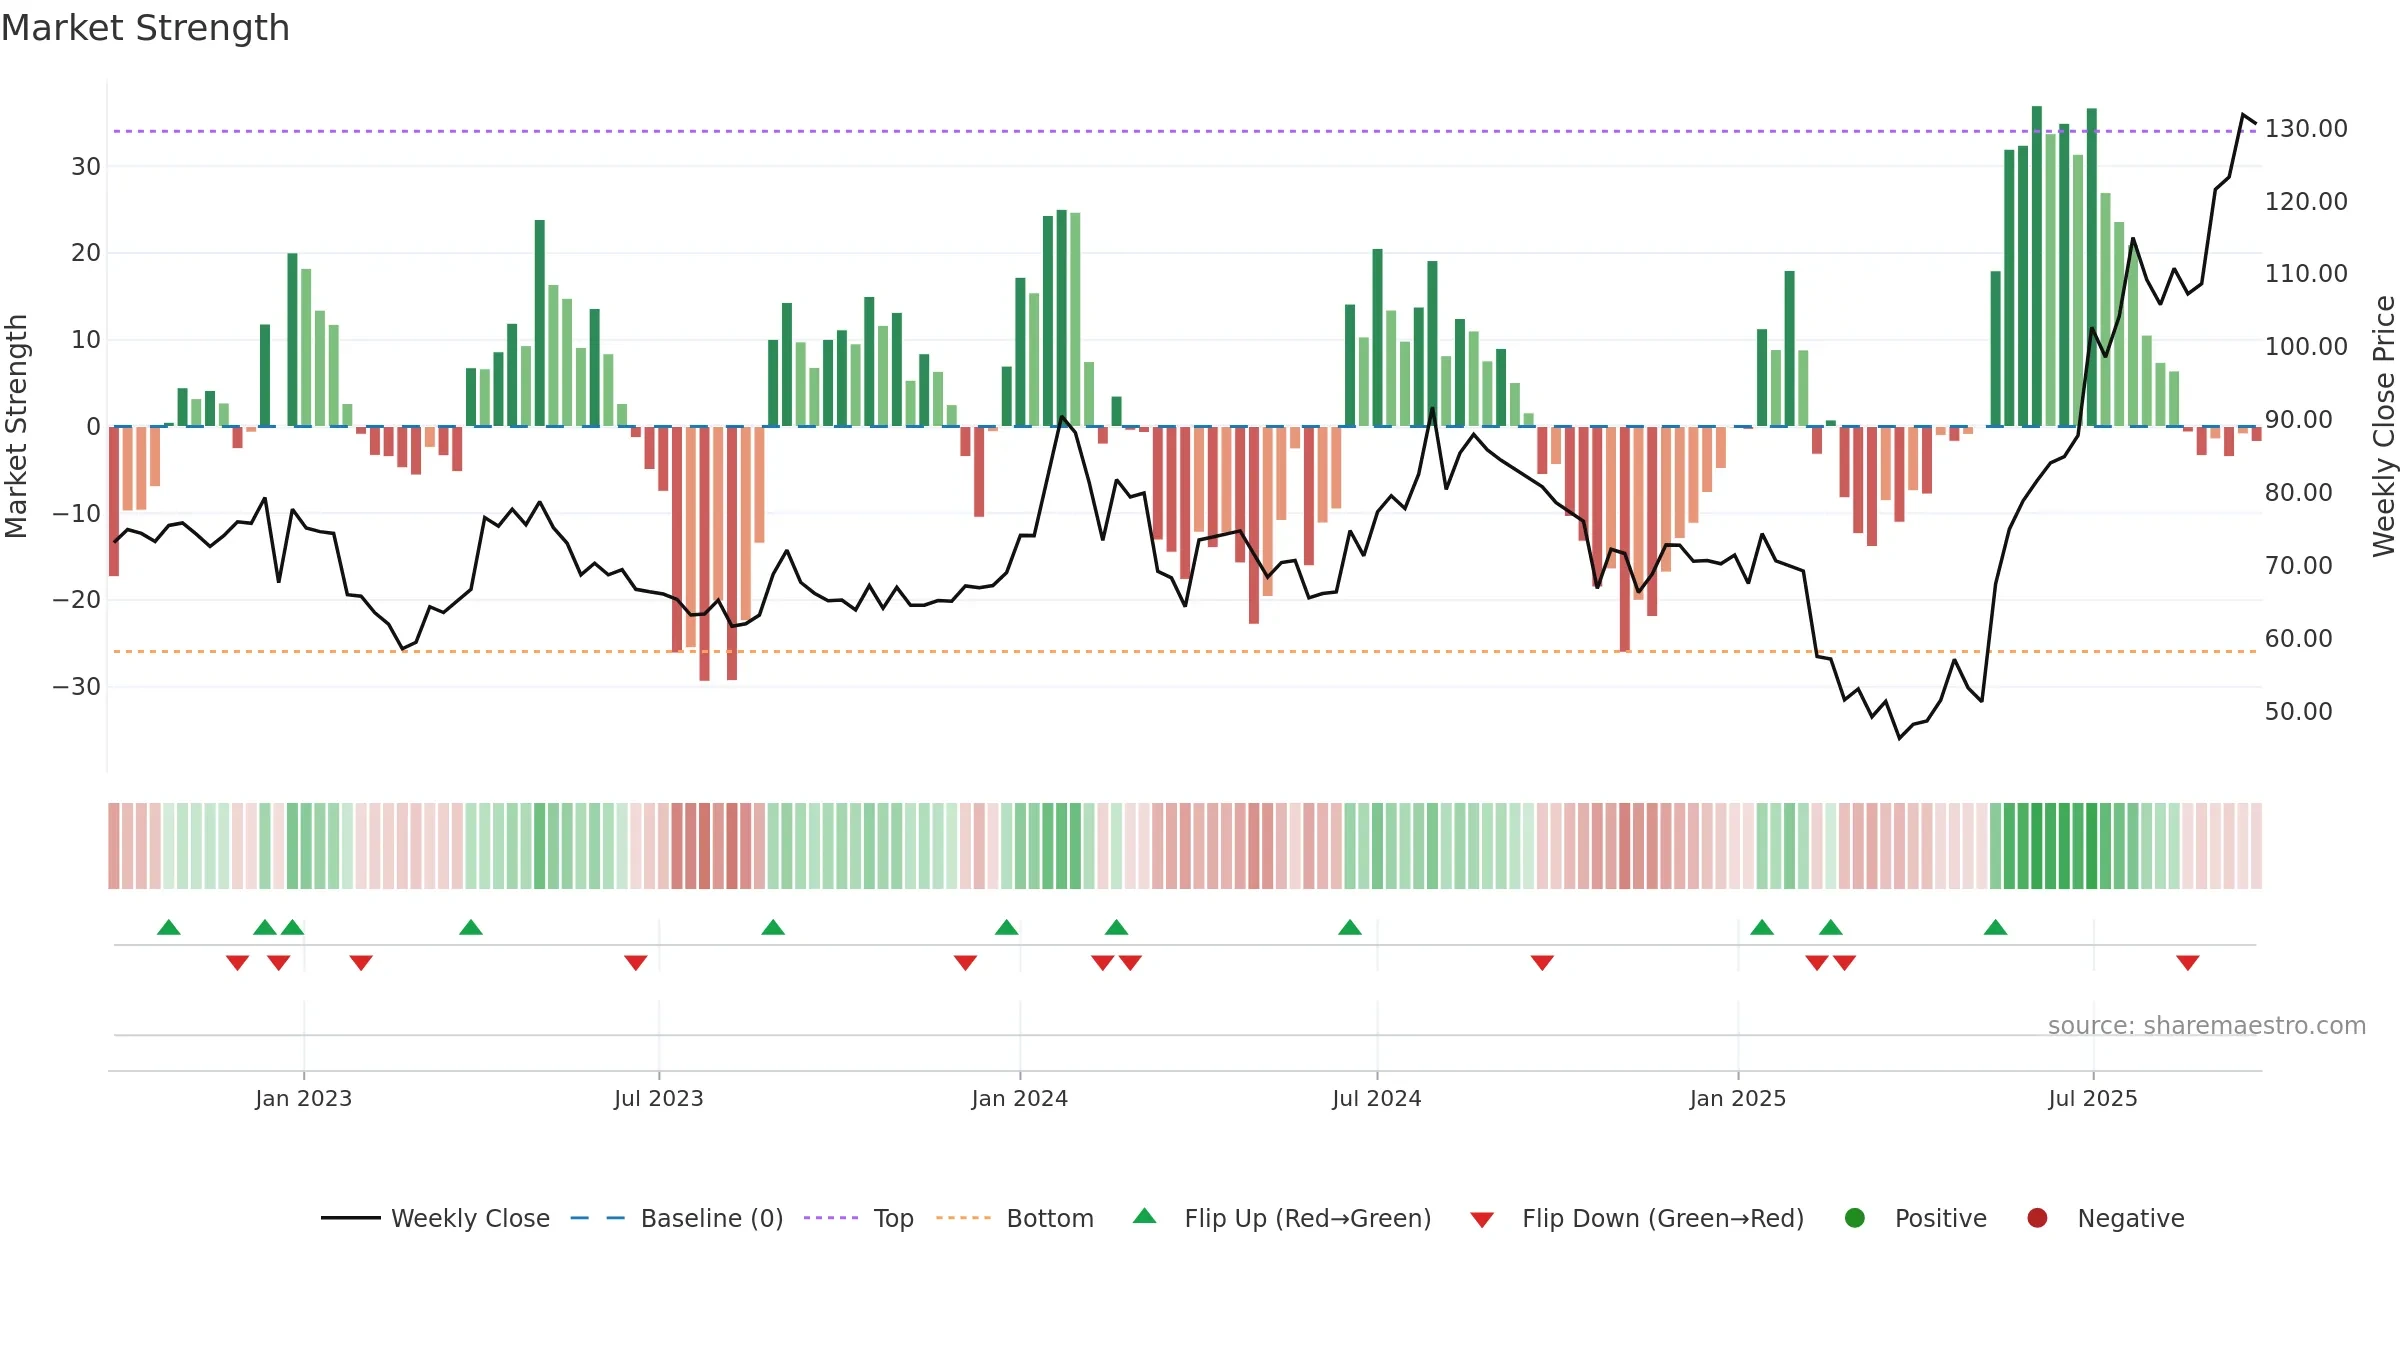Click the Jan 2023 x-axis label
The height and width of the screenshot is (1350, 2400).
click(x=304, y=1098)
